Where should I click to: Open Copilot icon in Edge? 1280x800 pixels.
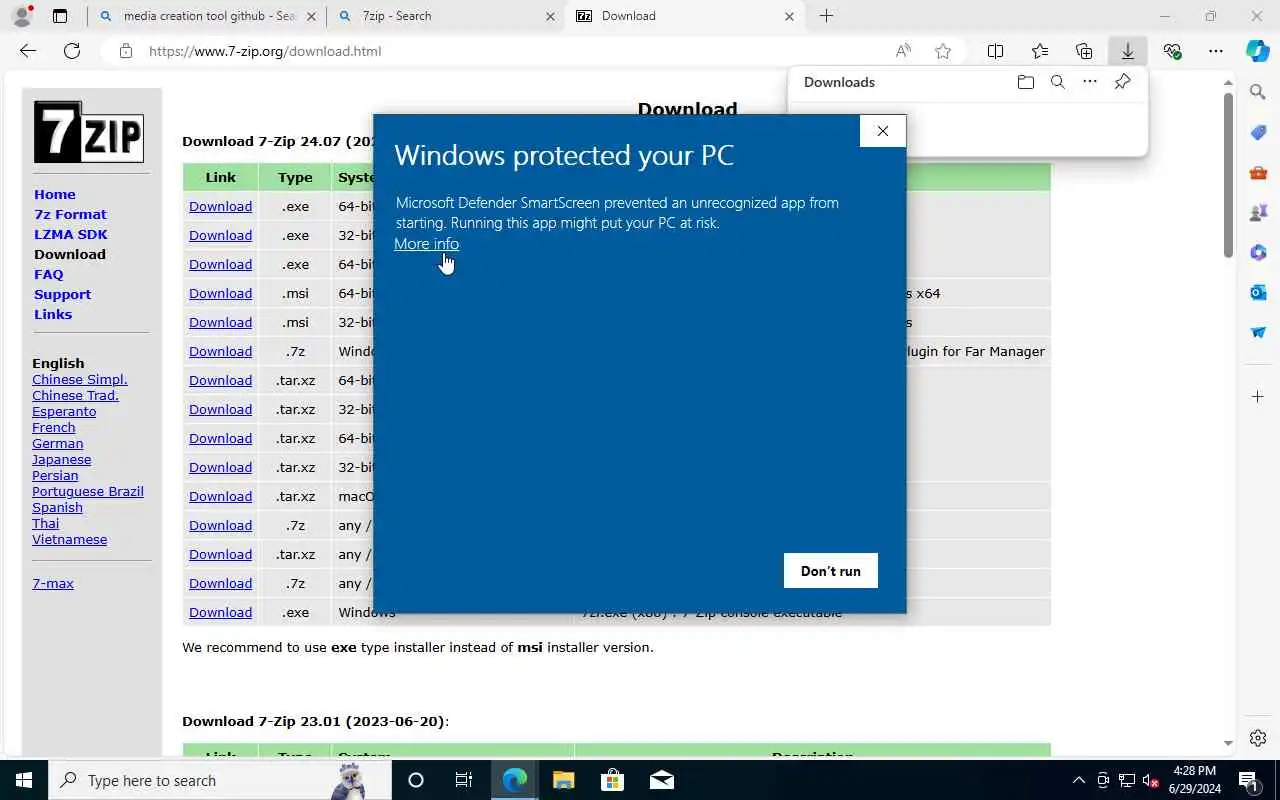1258,51
